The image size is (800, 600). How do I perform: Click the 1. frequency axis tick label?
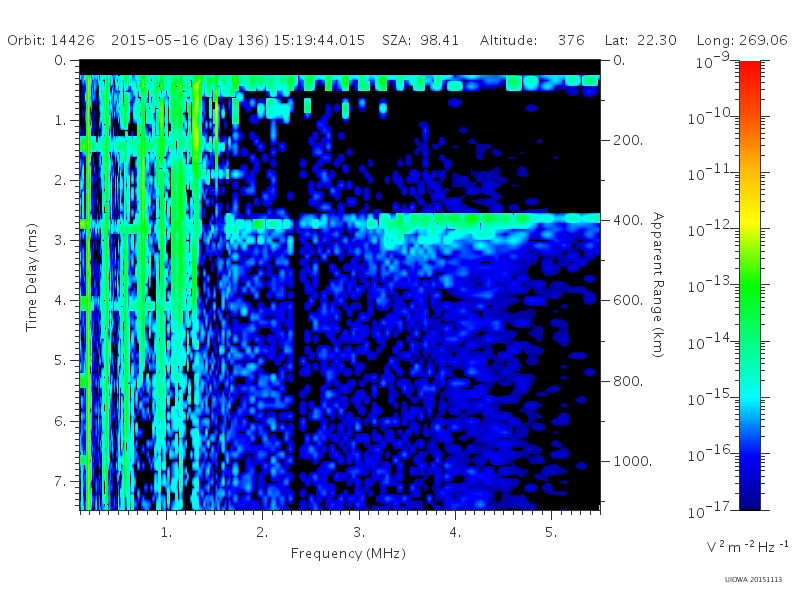pyautogui.click(x=167, y=533)
